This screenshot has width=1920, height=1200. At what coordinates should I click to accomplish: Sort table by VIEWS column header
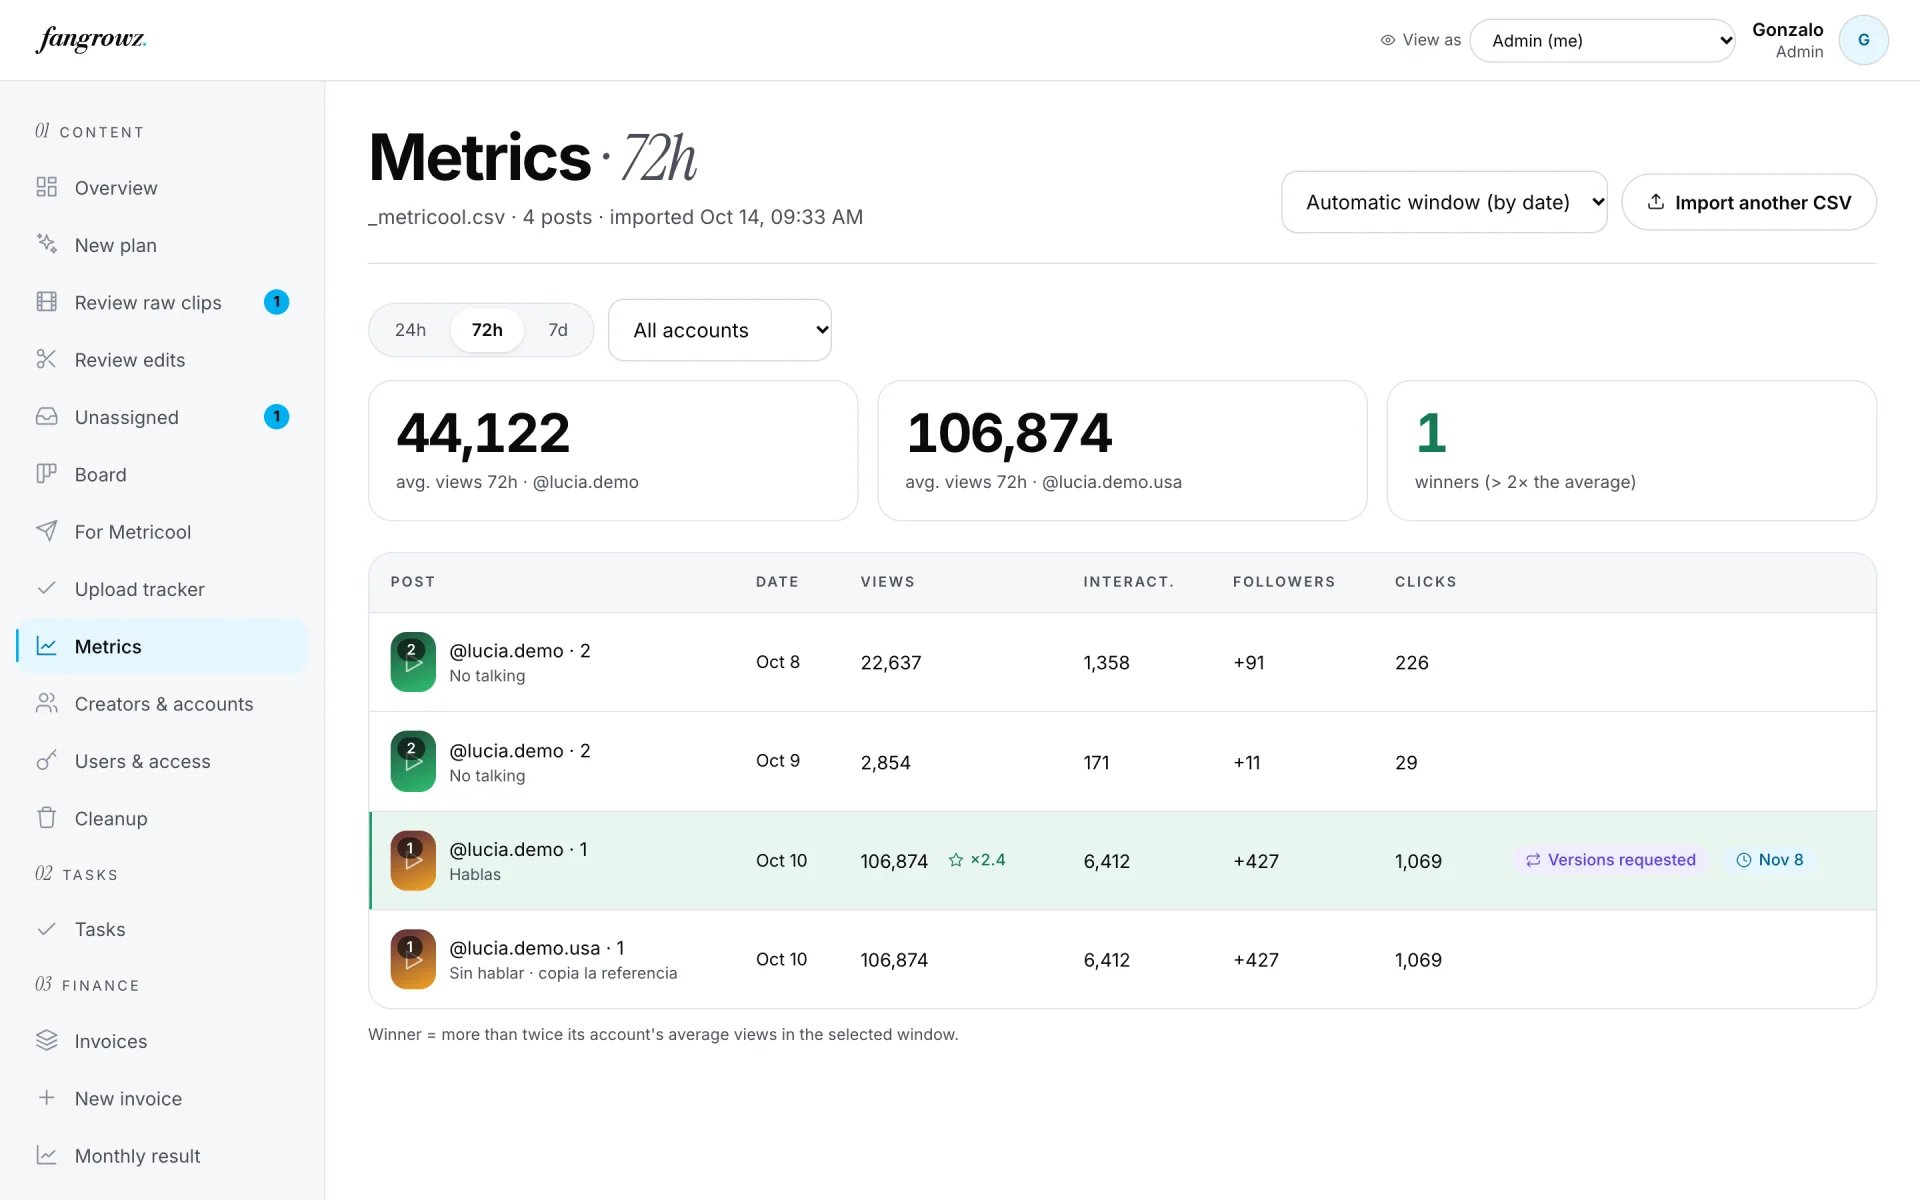click(x=887, y=582)
